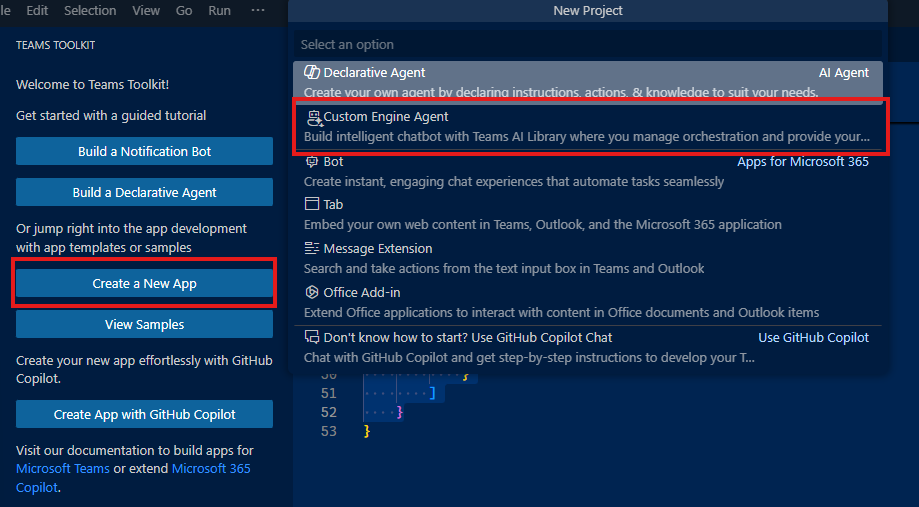919x507 pixels.
Task: Select the Don't know how to start title
Action: coord(468,338)
